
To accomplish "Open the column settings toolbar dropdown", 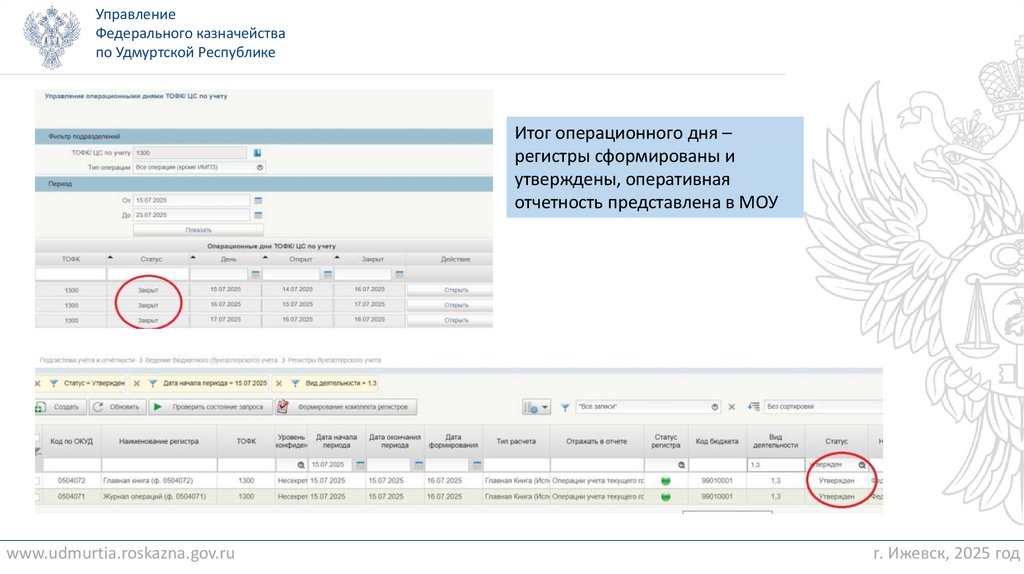I will [536, 407].
